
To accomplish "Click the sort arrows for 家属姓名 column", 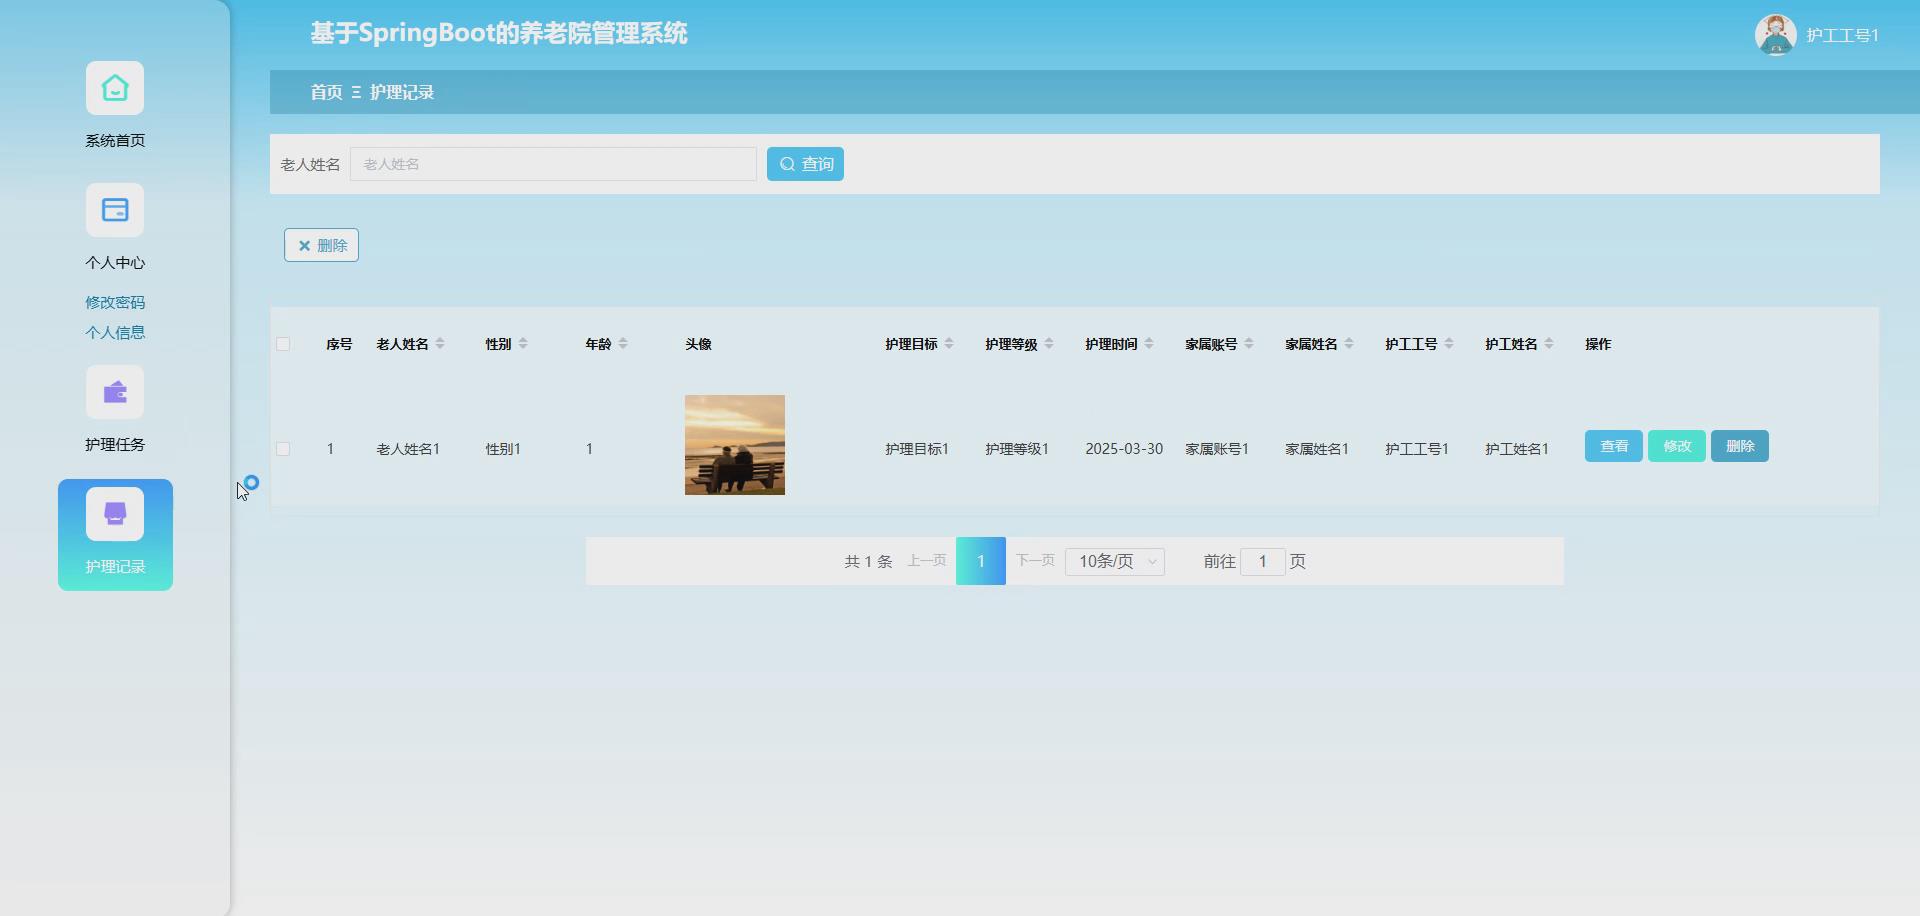I will [x=1349, y=344].
